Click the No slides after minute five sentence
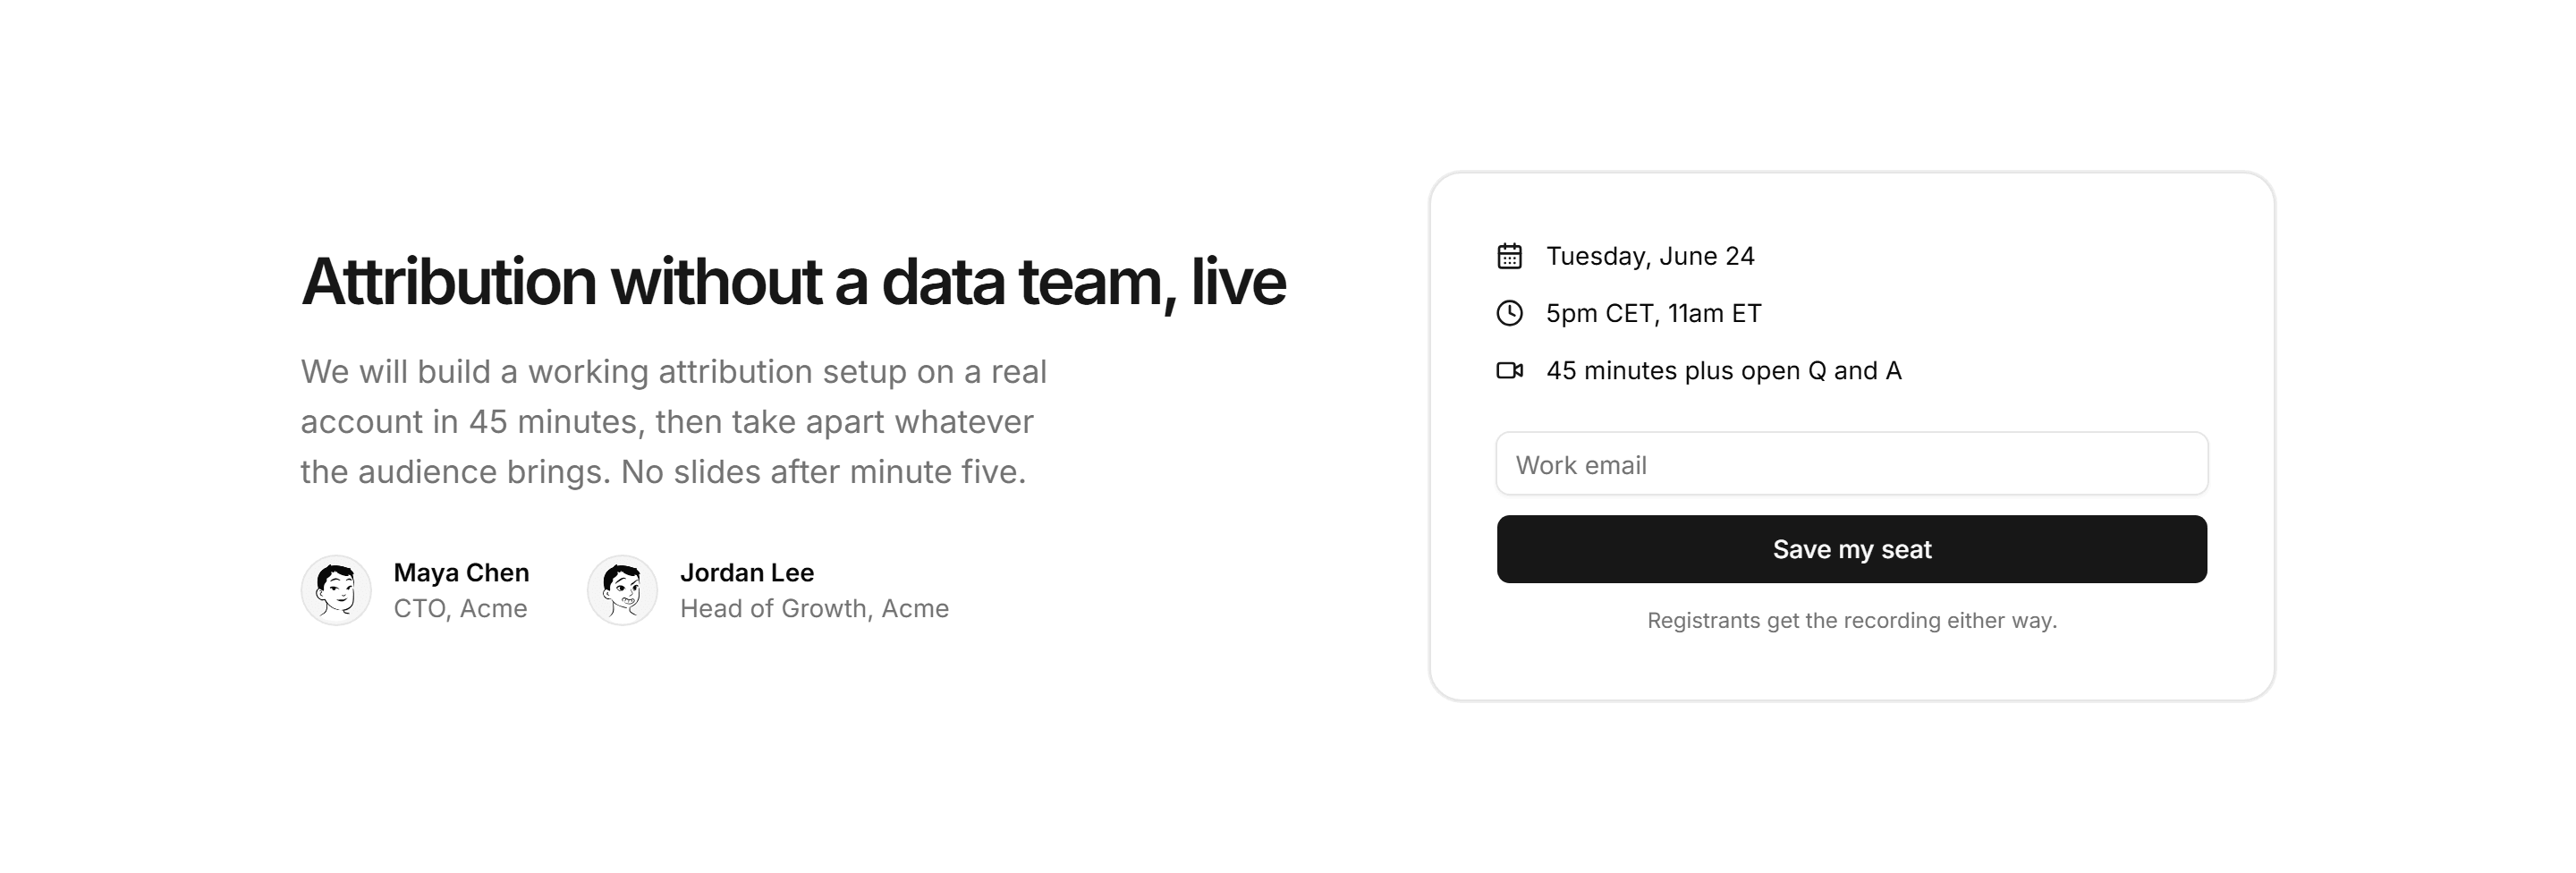 click(824, 471)
